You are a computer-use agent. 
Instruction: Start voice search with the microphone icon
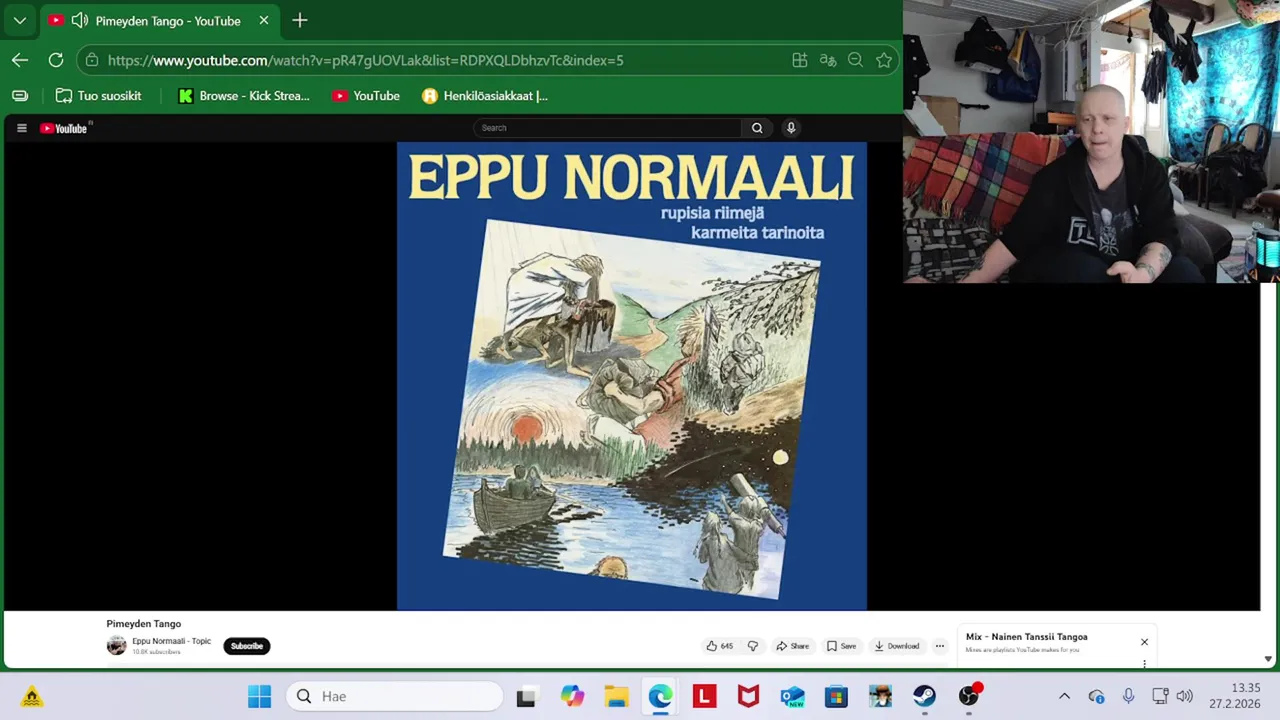click(x=791, y=128)
